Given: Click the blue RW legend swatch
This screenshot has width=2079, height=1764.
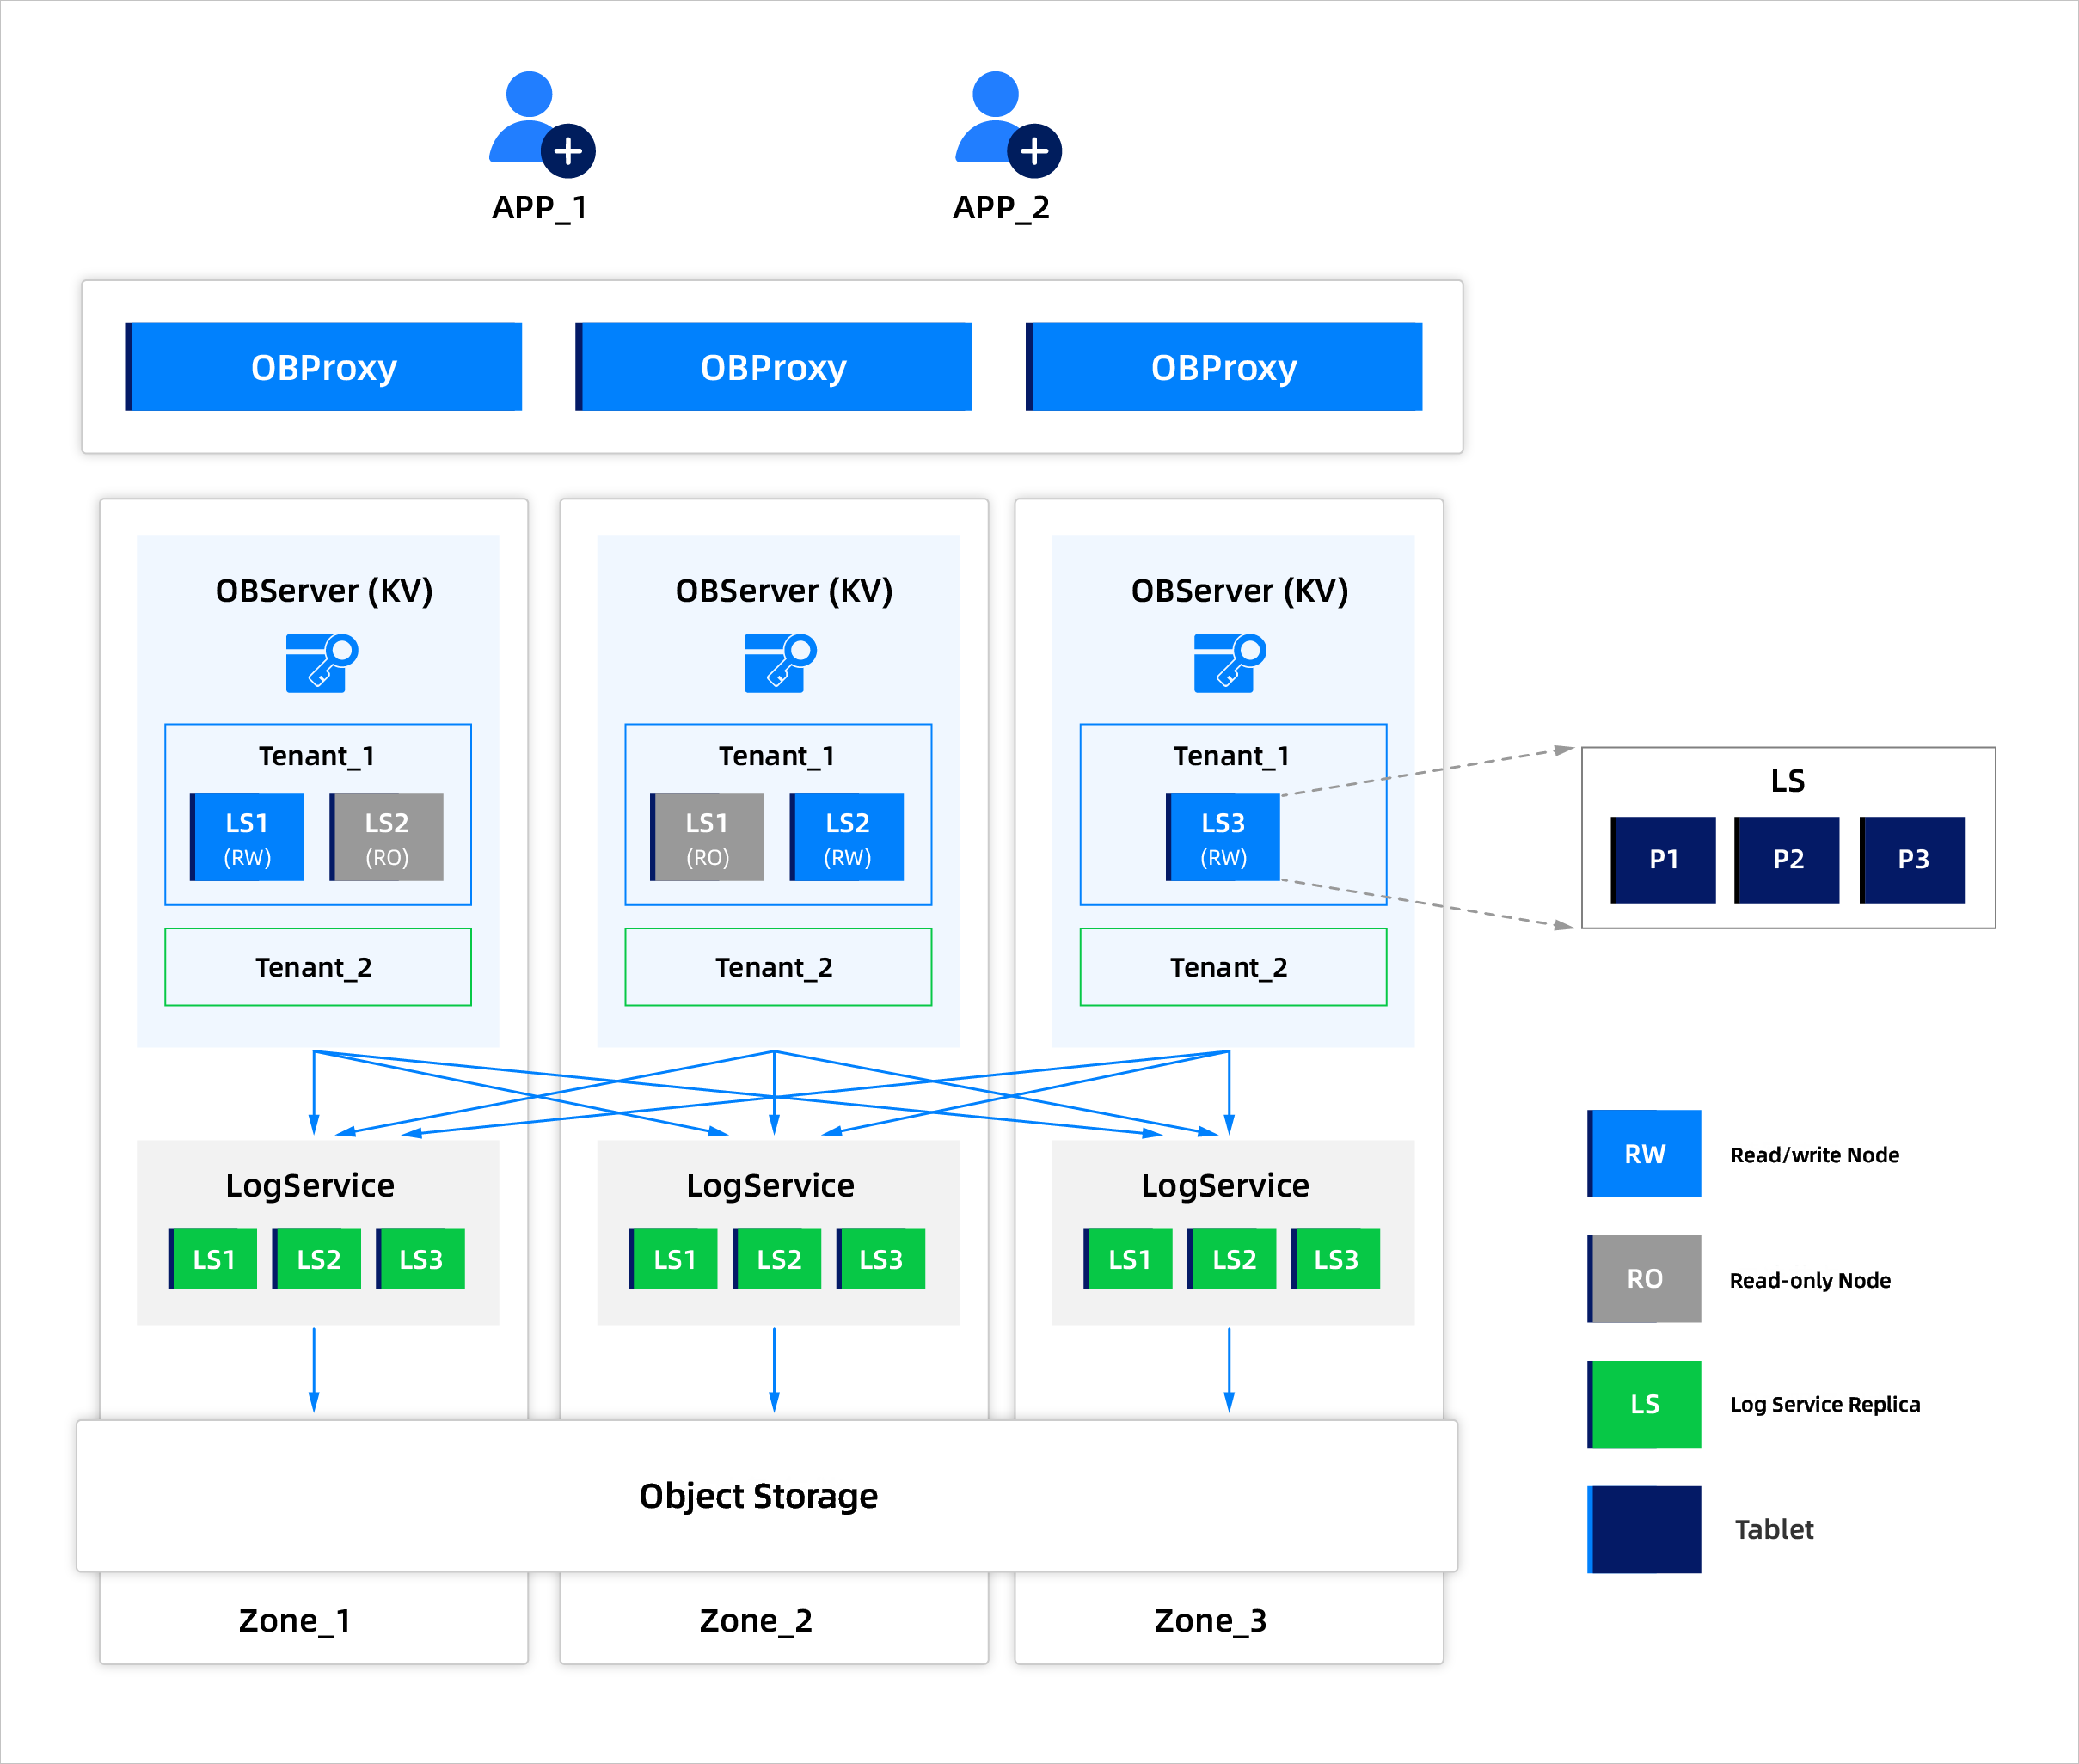Looking at the screenshot, I should 1644,1154.
